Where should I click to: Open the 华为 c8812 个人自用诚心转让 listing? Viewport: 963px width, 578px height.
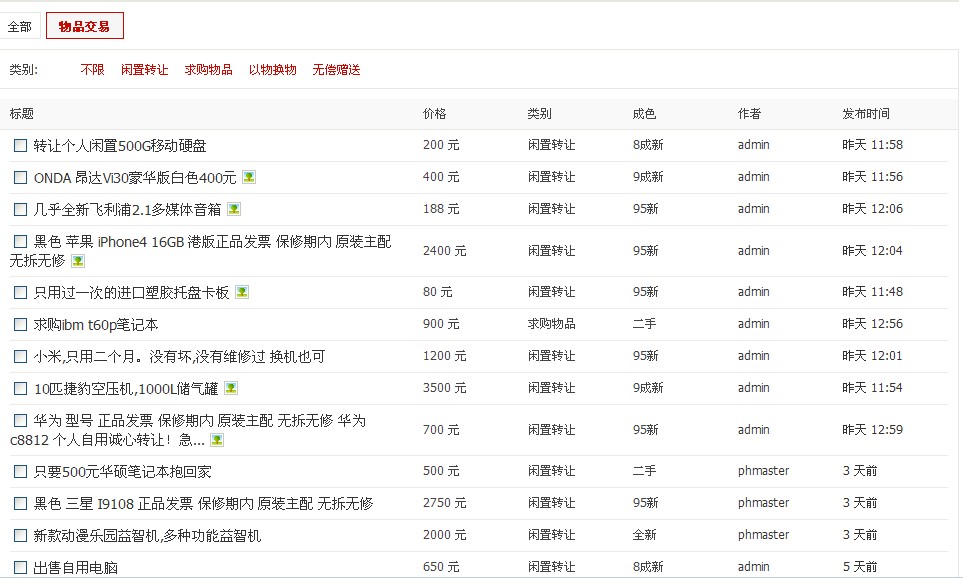188,430
